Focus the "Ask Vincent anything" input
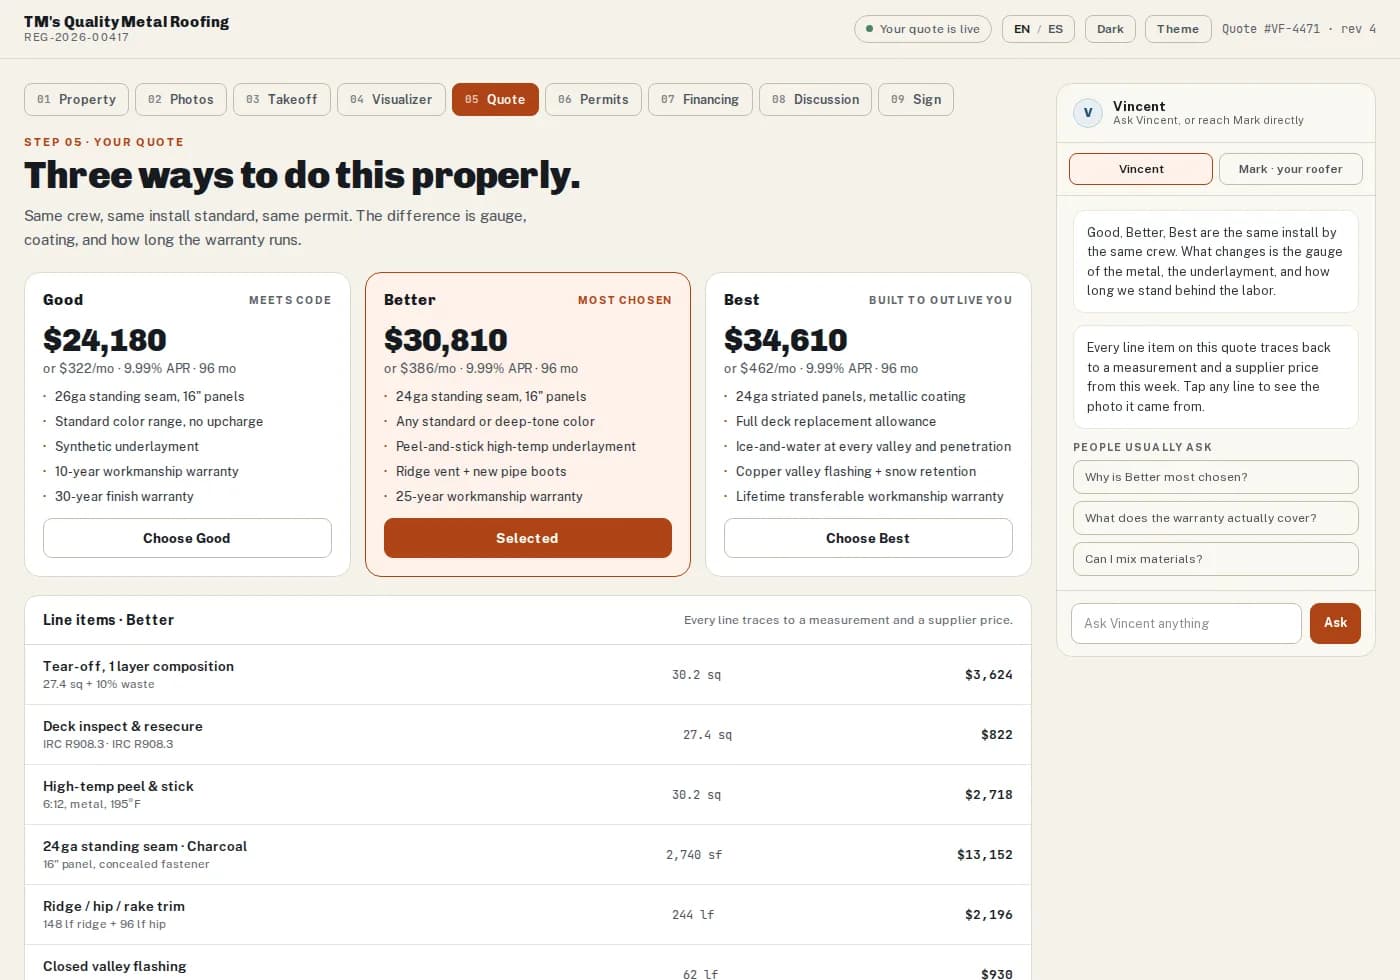 [1186, 623]
